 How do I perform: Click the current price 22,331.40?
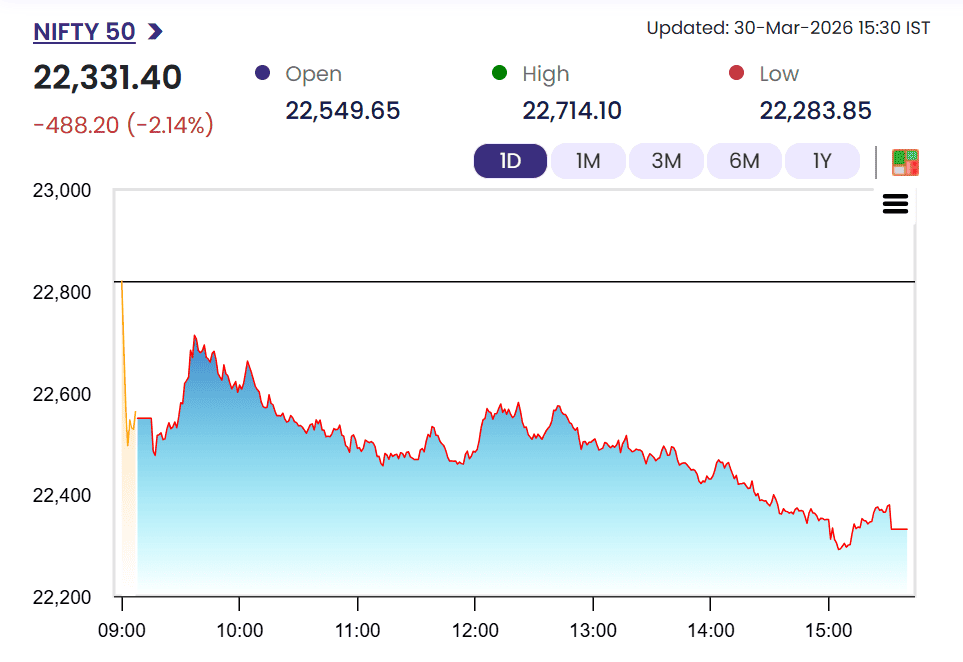106,77
